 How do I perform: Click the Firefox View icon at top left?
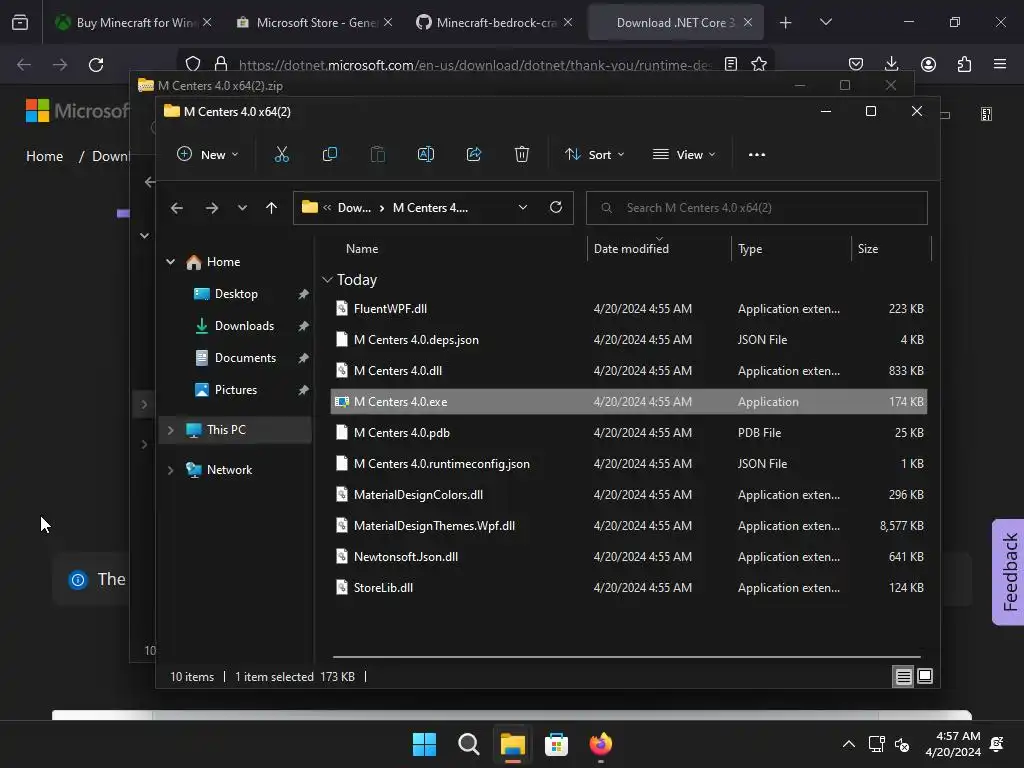(20, 23)
